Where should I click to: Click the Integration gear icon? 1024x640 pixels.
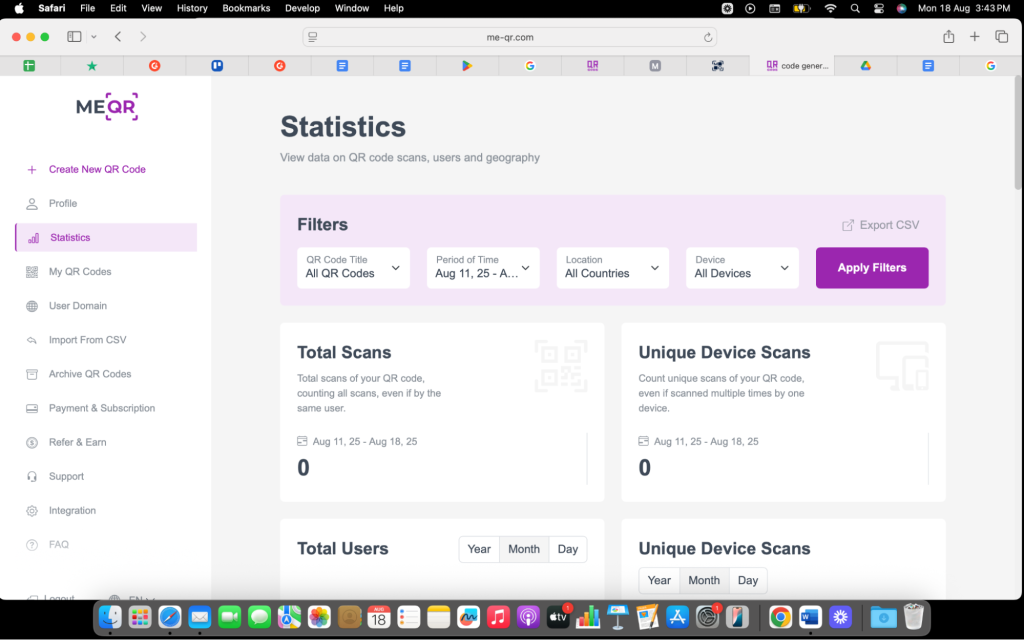[32, 511]
